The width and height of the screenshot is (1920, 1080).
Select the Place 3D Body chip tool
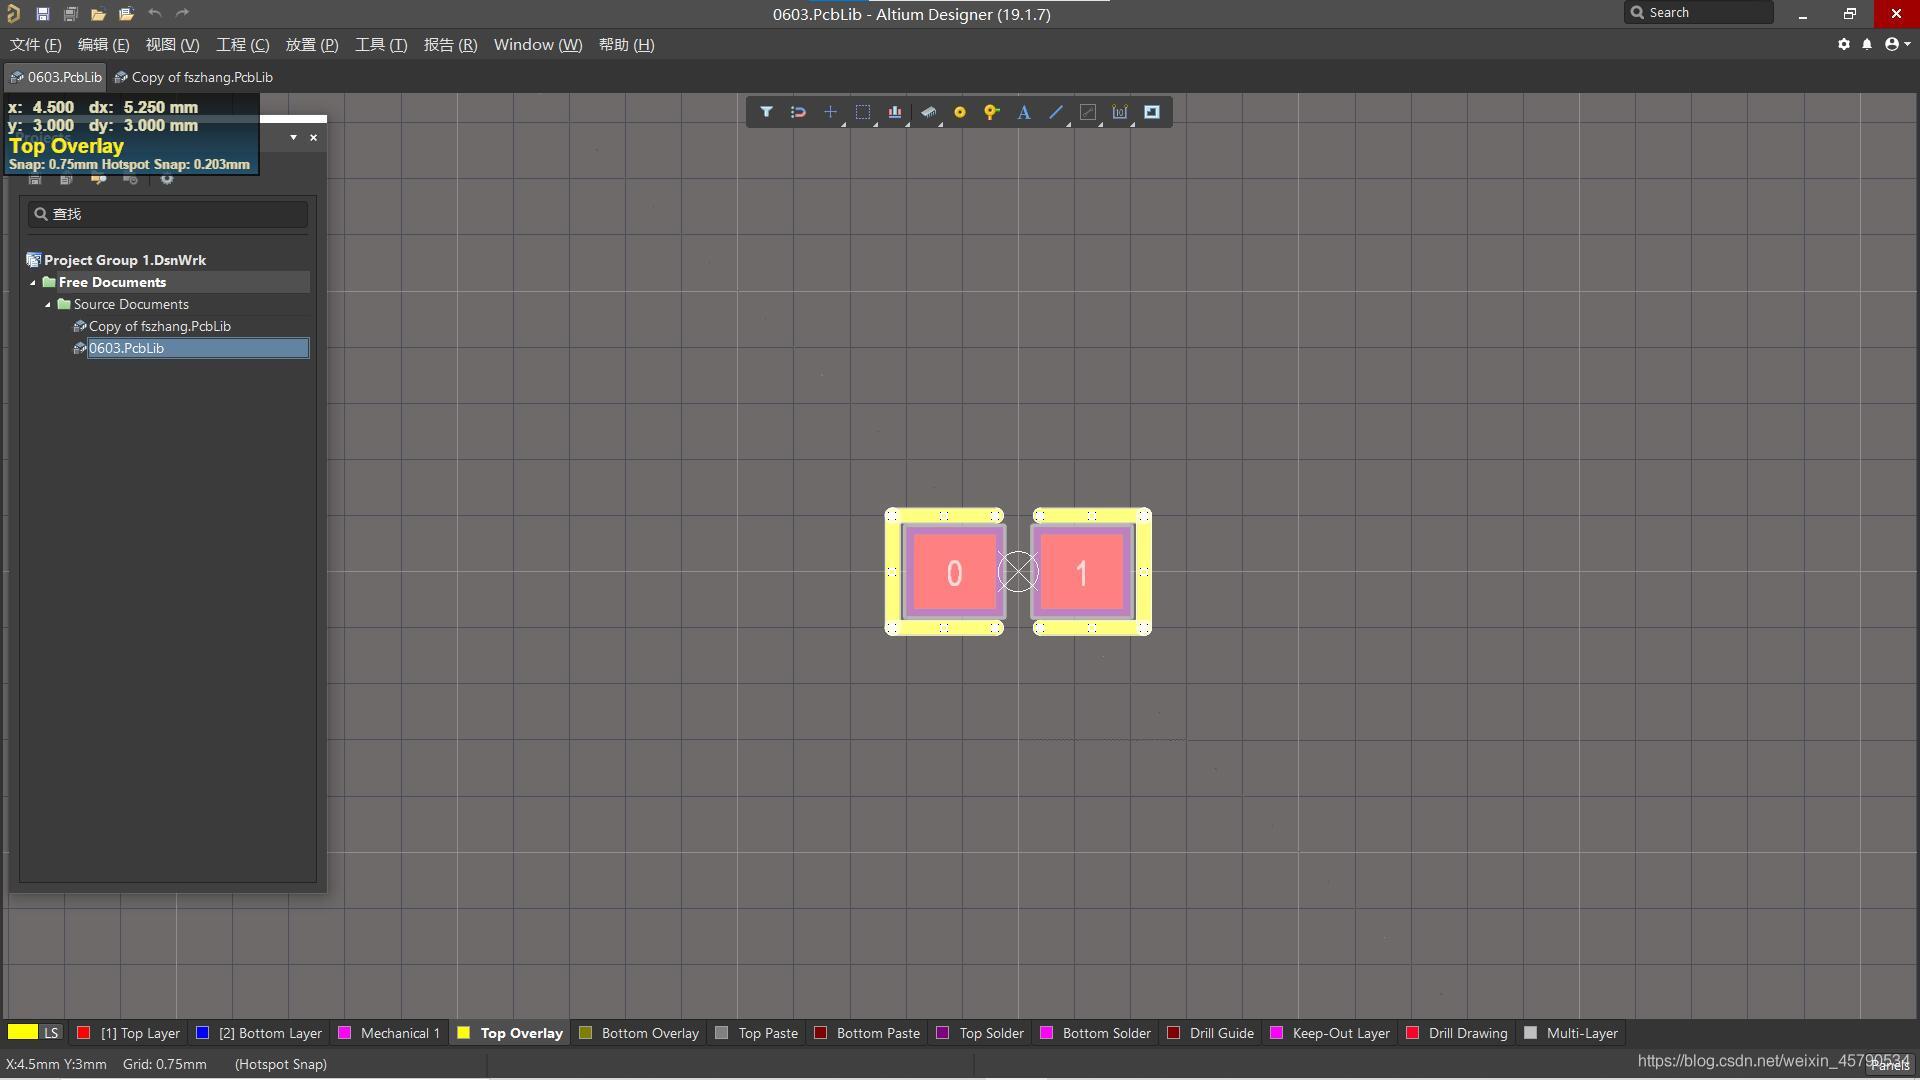[928, 112]
